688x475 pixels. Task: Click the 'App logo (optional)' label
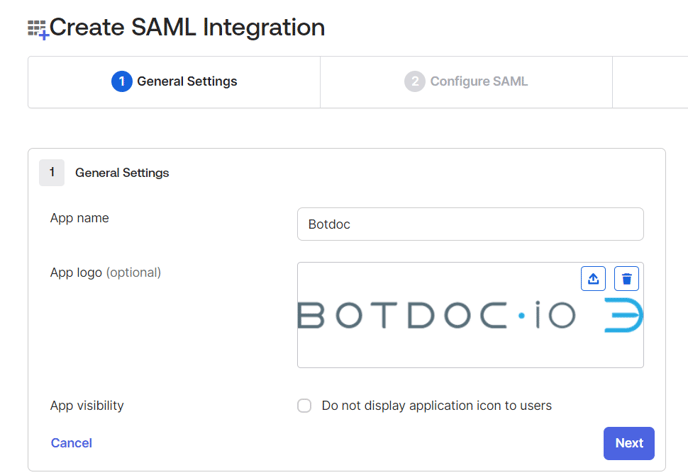click(x=105, y=272)
